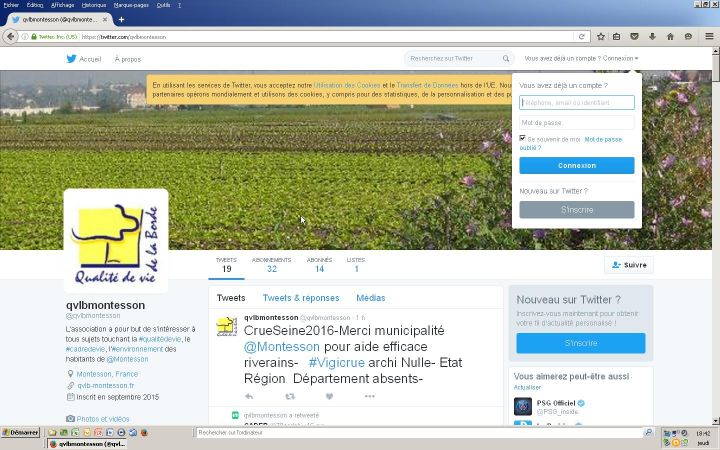Image resolution: width=720 pixels, height=450 pixels.
Task: Open the Transfert de Données link
Action: (427, 85)
